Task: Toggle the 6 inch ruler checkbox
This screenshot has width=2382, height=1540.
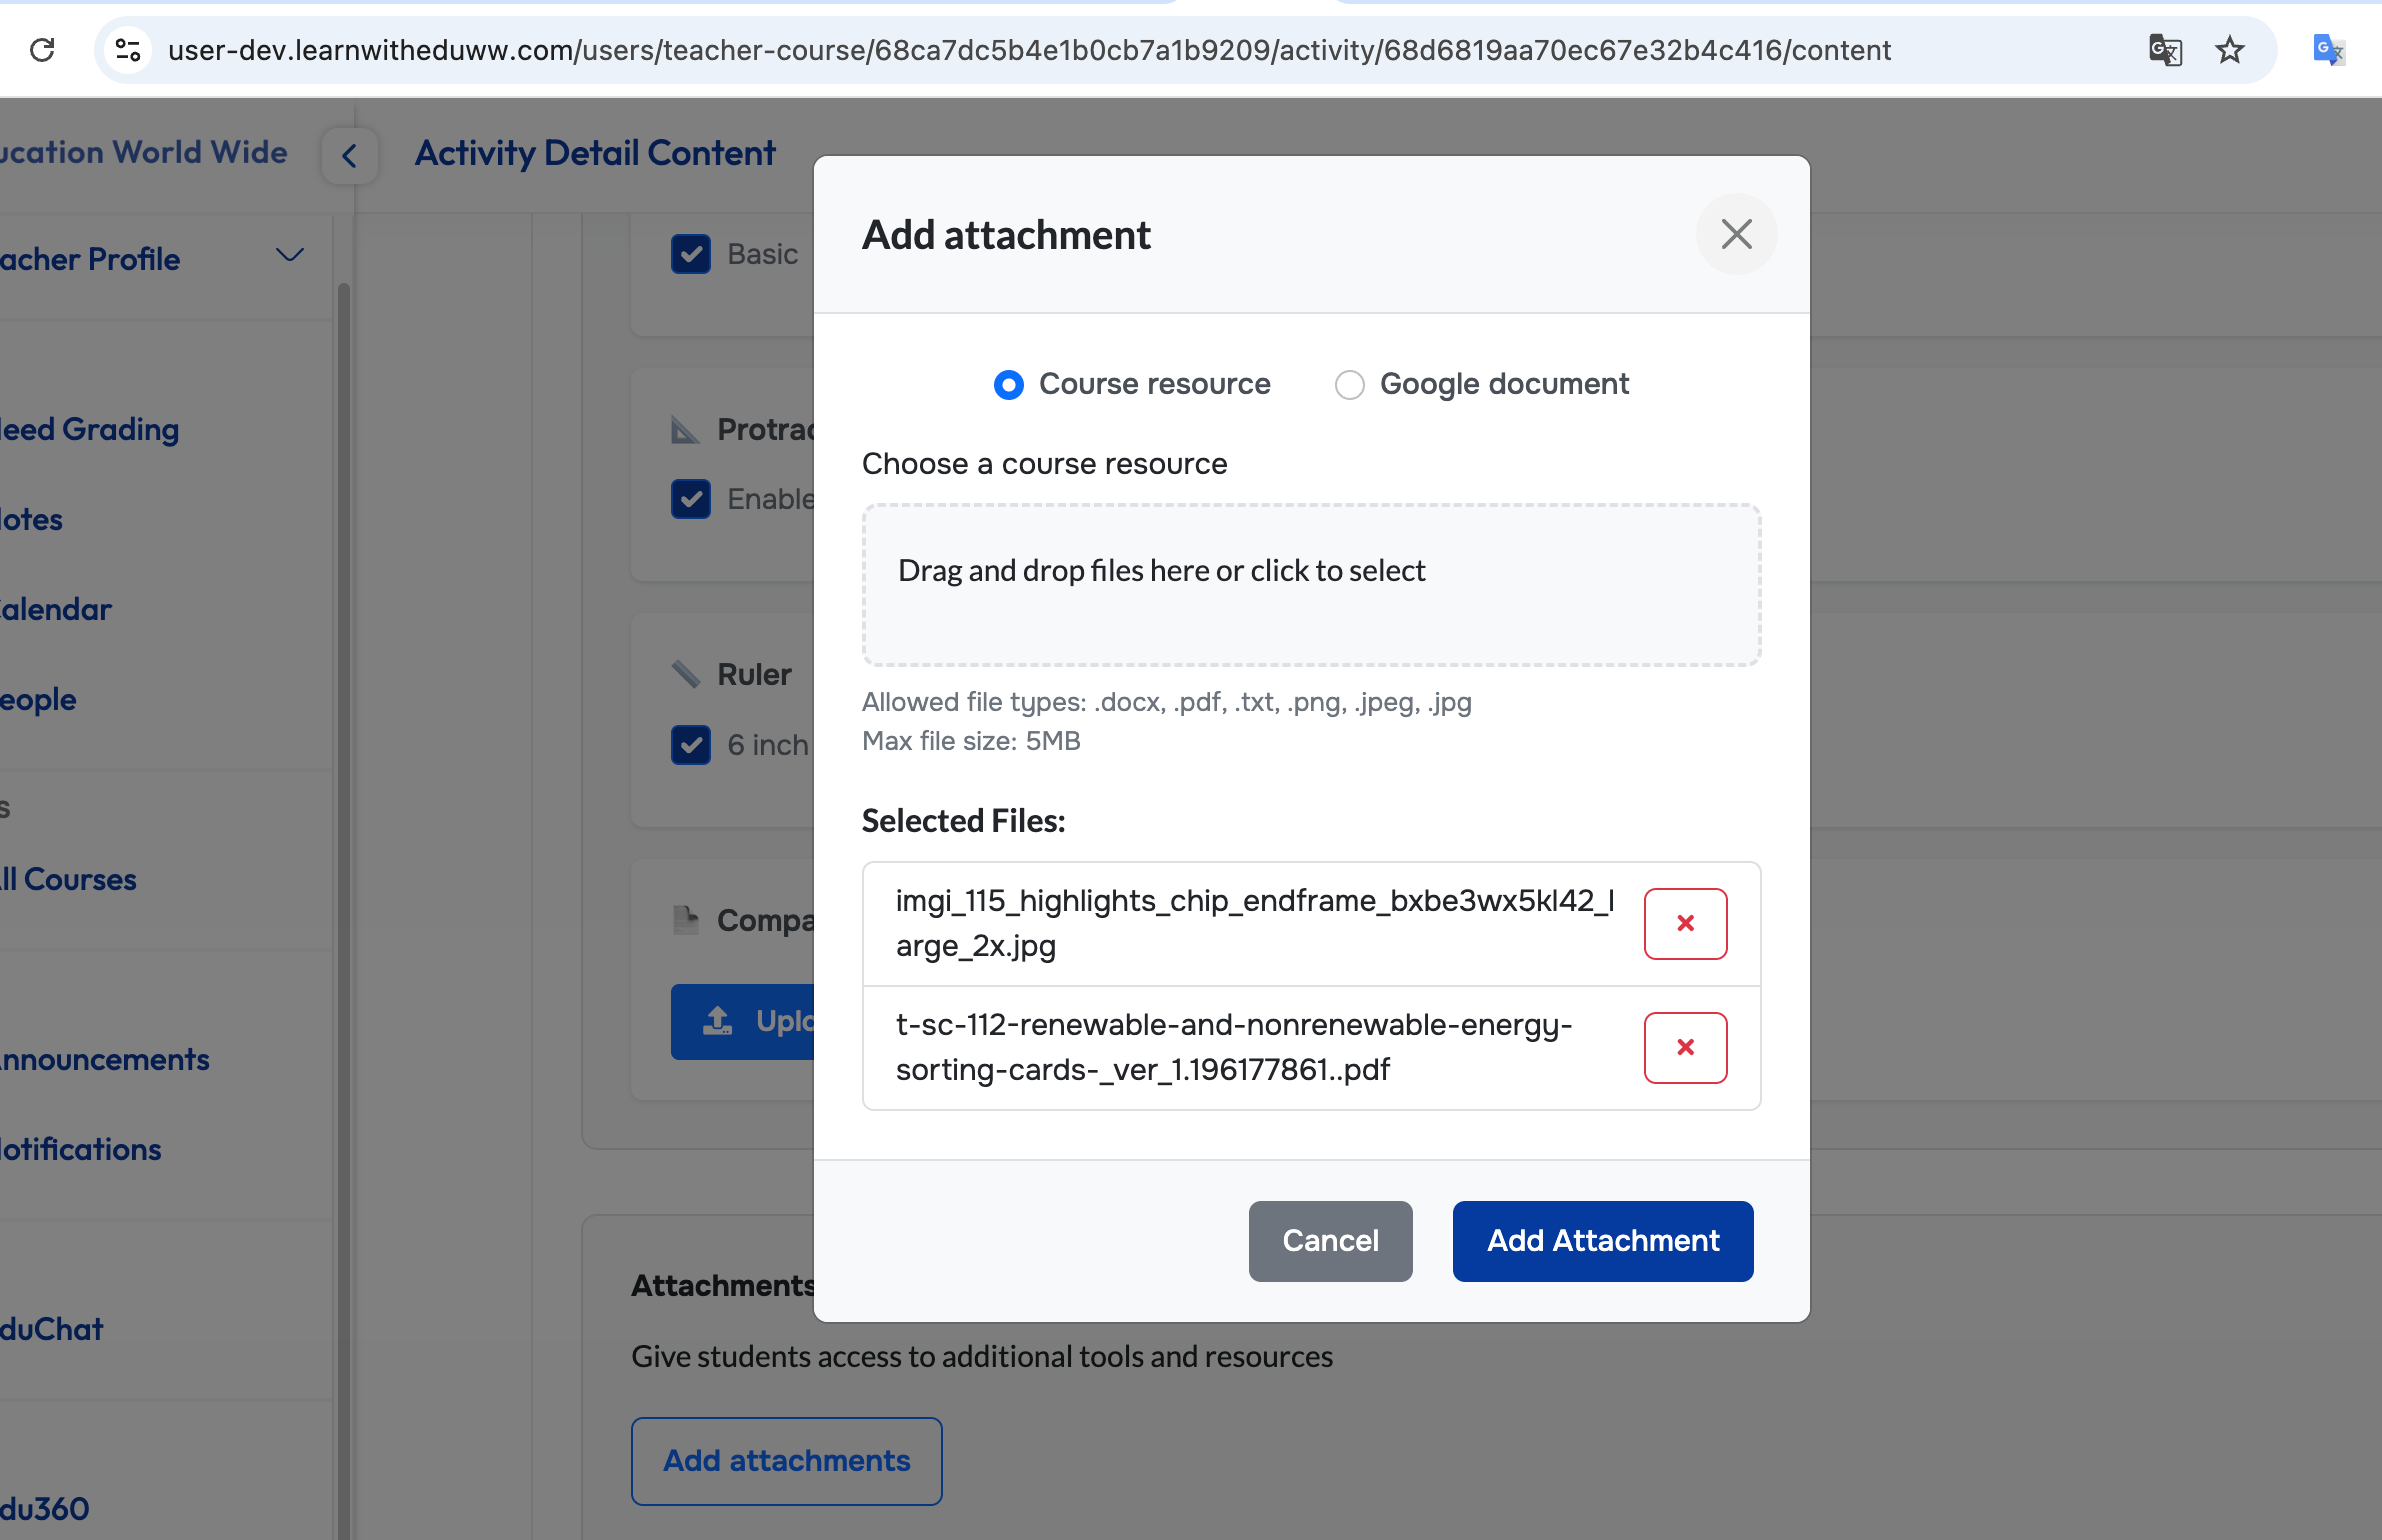Action: [691, 745]
